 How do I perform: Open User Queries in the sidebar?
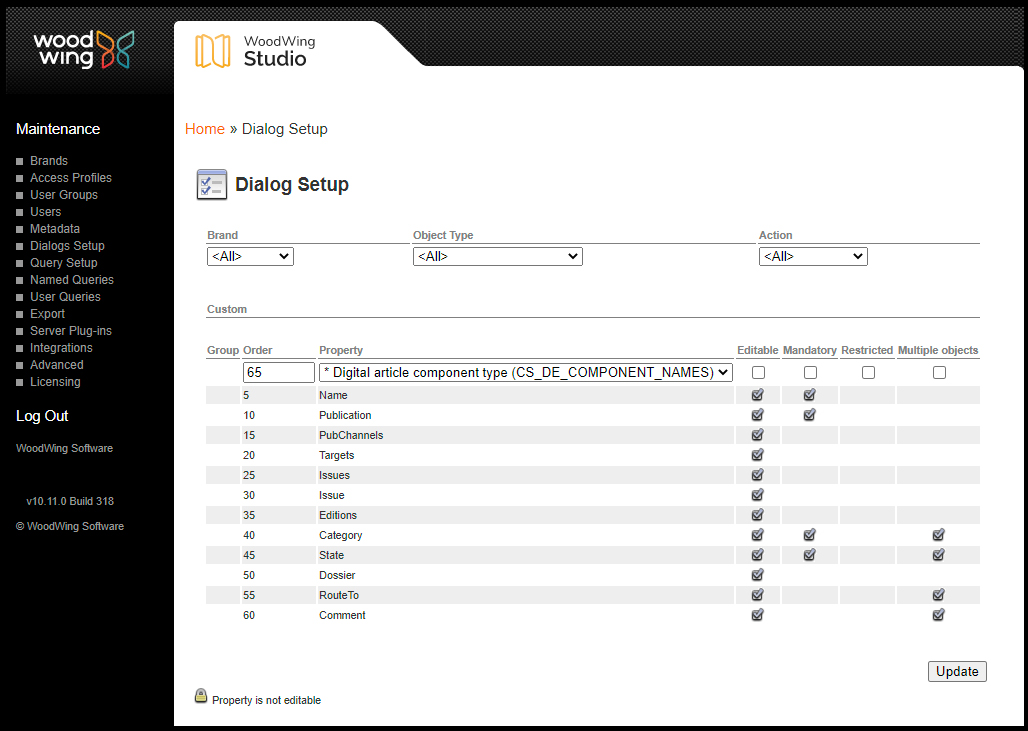(x=65, y=297)
